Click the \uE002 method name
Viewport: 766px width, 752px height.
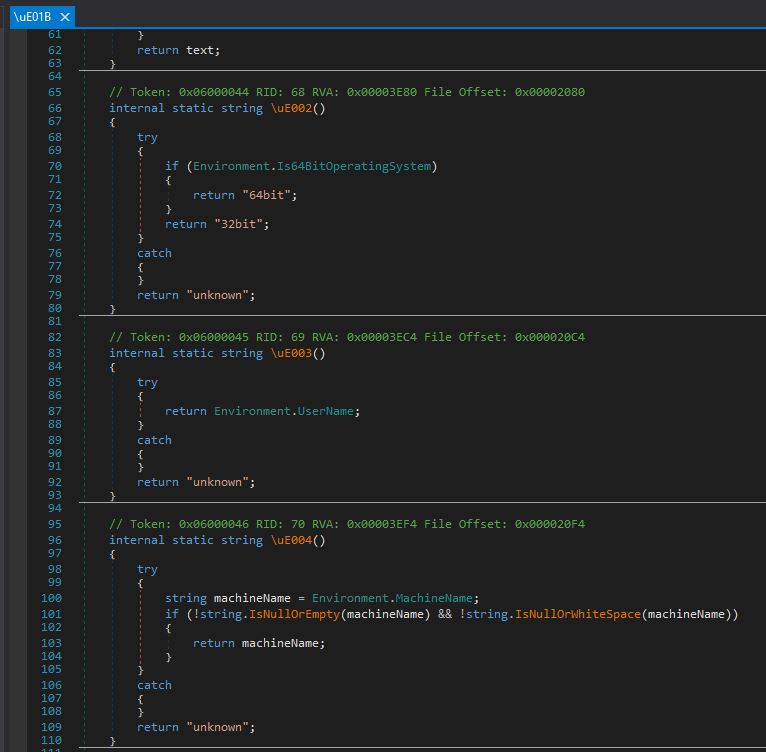291,108
